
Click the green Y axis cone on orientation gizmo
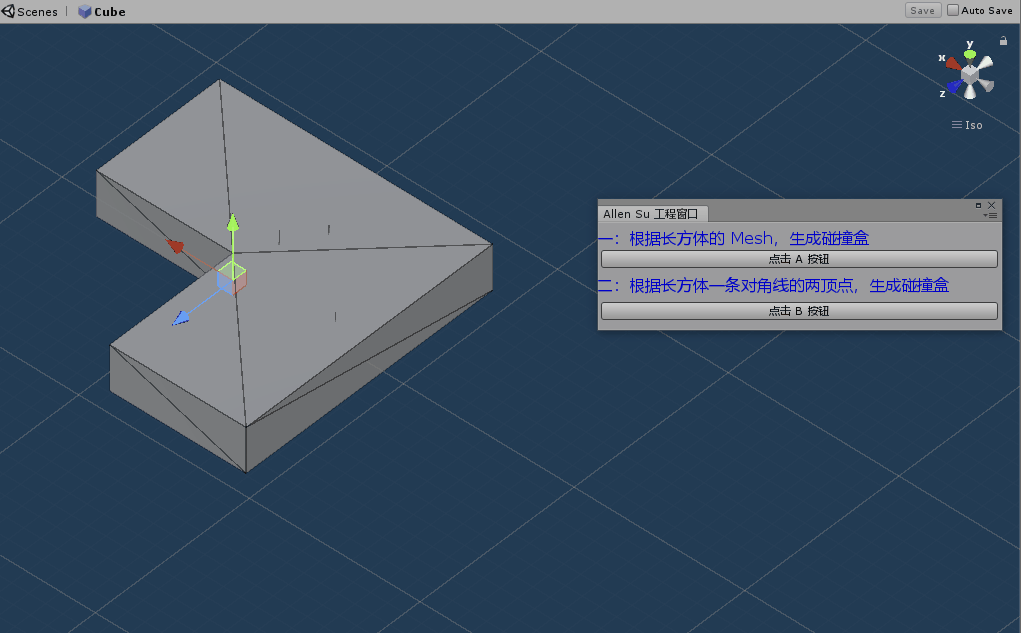[970, 54]
